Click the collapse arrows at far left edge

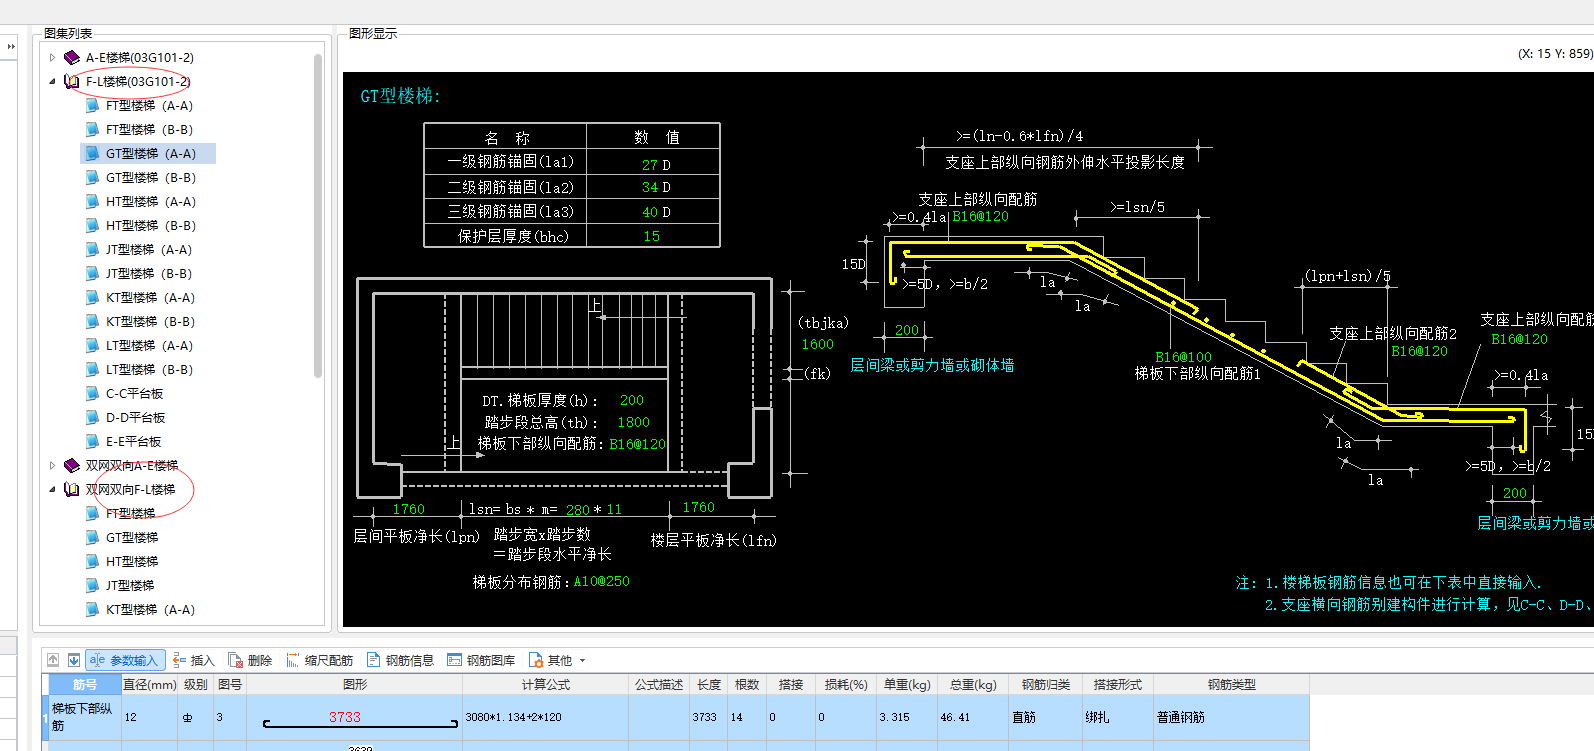pyautogui.click(x=10, y=46)
